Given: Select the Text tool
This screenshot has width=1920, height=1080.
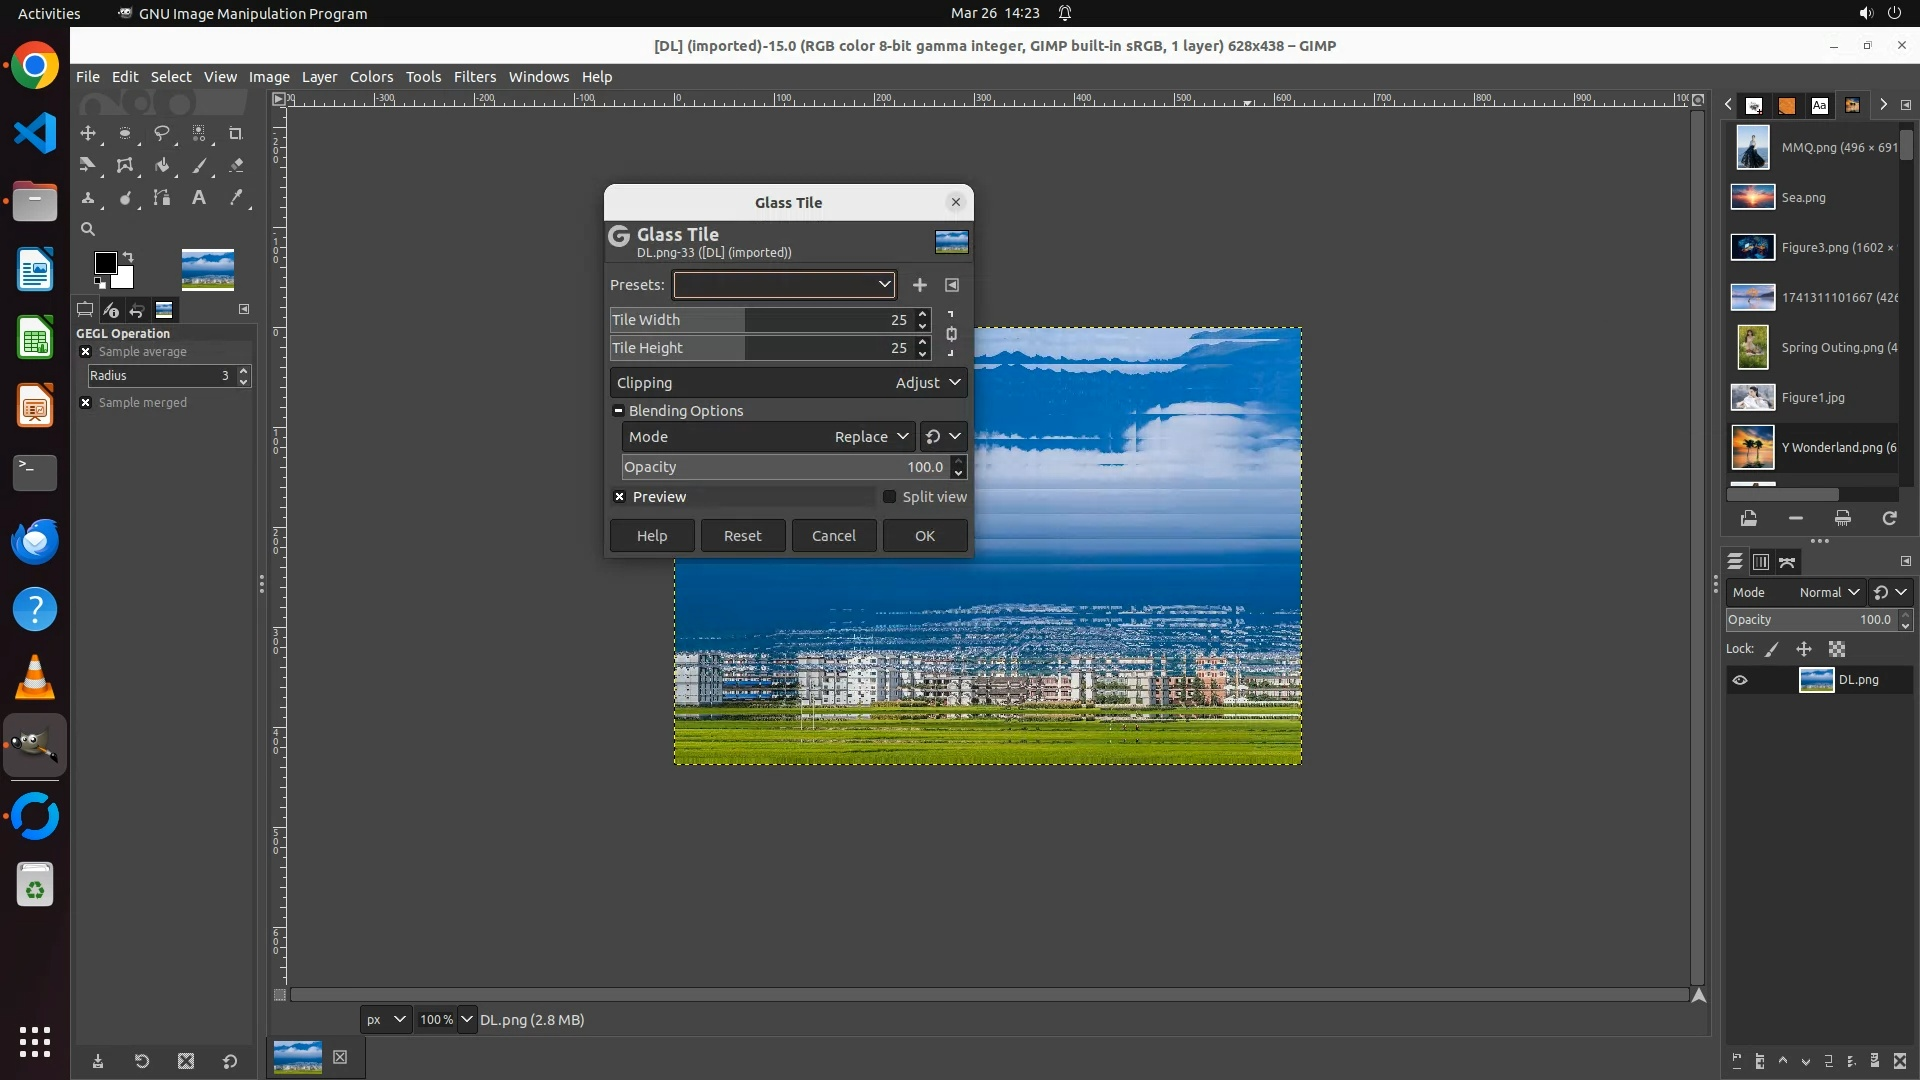Looking at the screenshot, I should (x=199, y=198).
